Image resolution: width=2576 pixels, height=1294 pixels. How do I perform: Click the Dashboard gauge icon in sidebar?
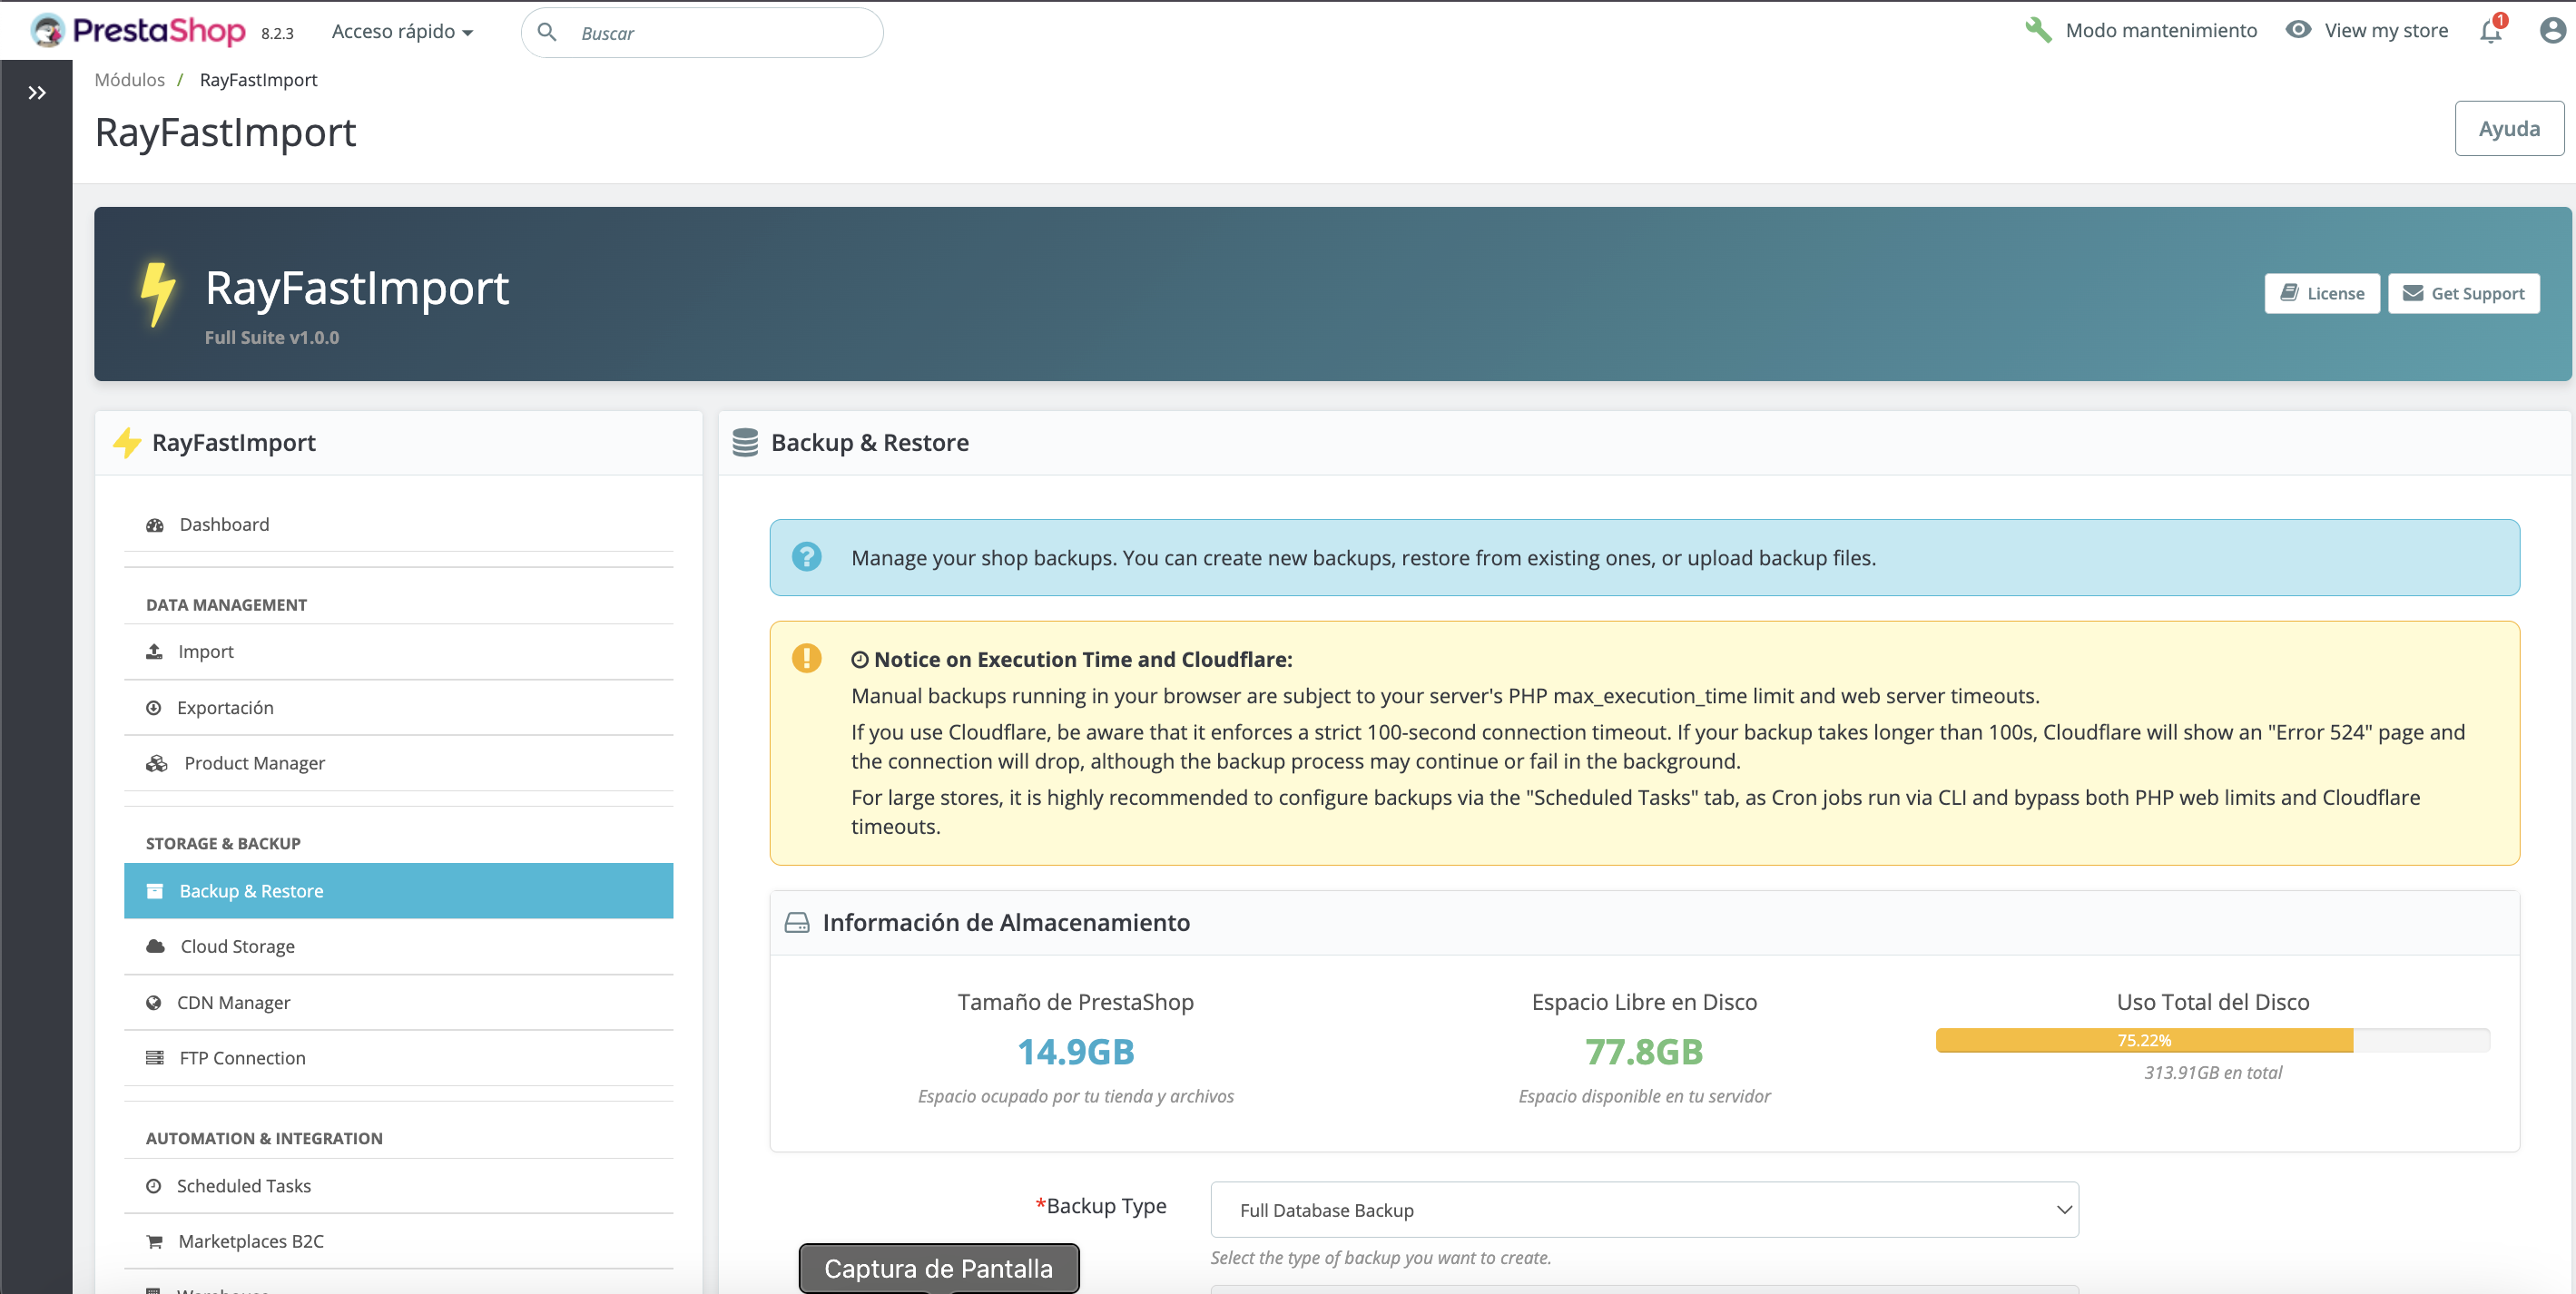point(155,525)
